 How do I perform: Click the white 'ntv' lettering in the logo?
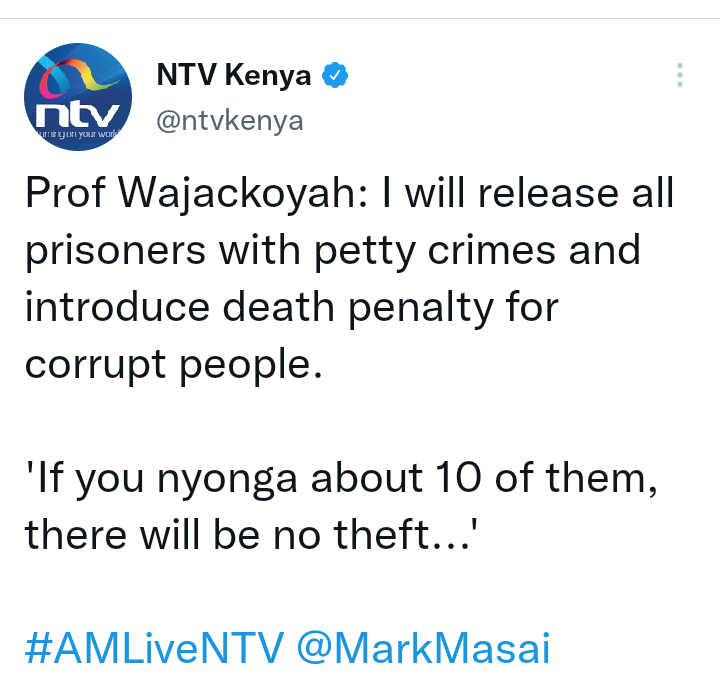pos(78,114)
